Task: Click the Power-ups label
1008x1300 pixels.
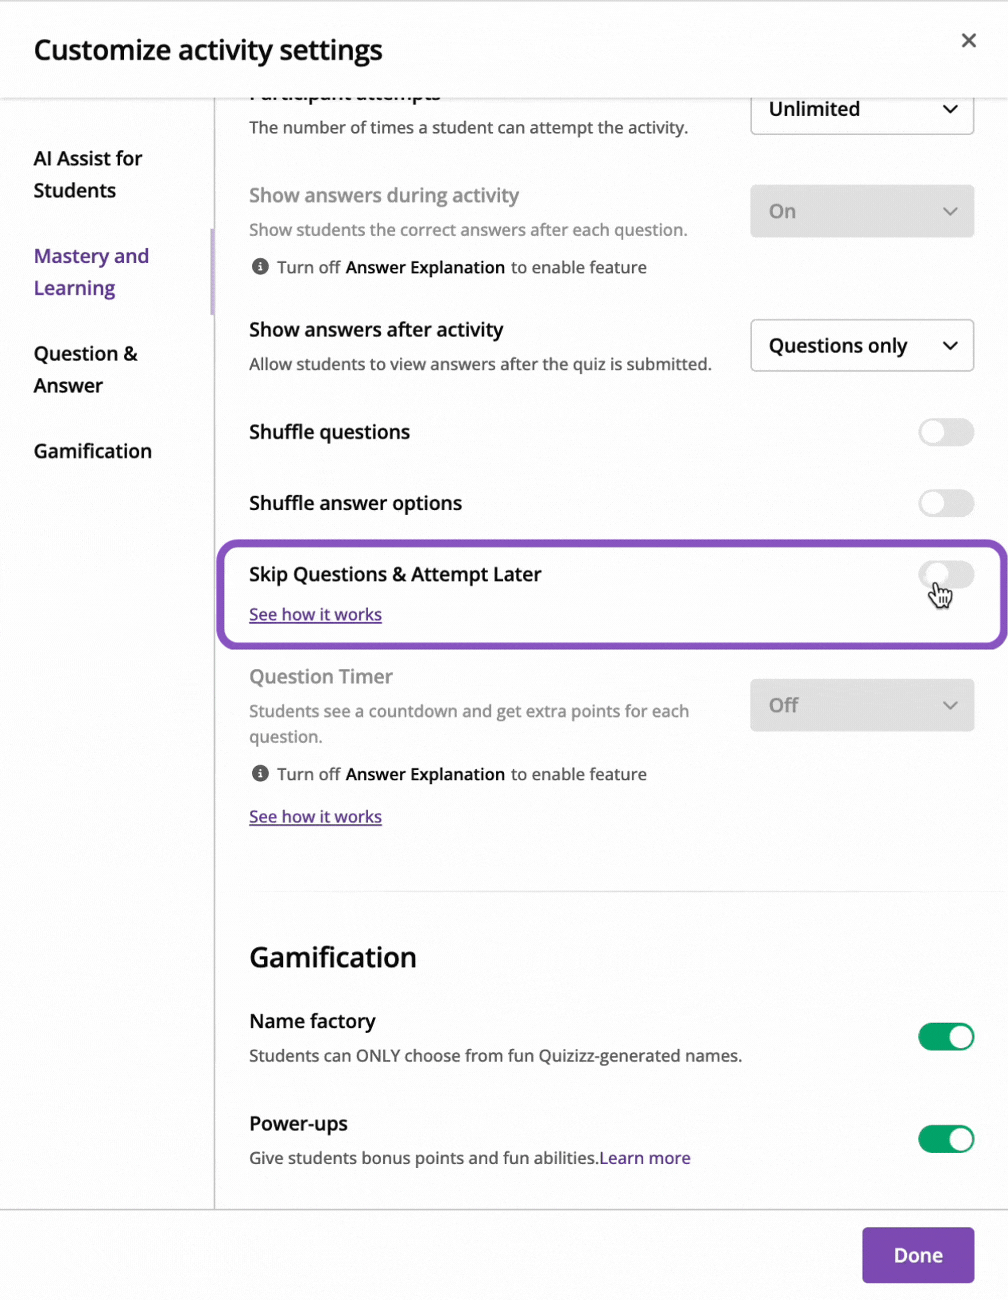Action: point(298,1123)
